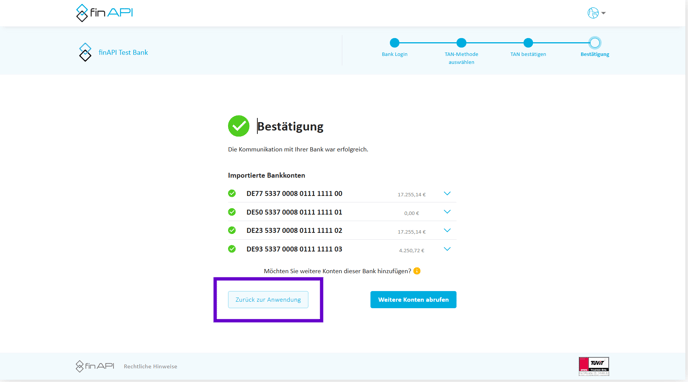Viewport: 688px width, 382px height.
Task: Expand account DE23 5337 0008 0111 1111 02
Action: click(447, 230)
